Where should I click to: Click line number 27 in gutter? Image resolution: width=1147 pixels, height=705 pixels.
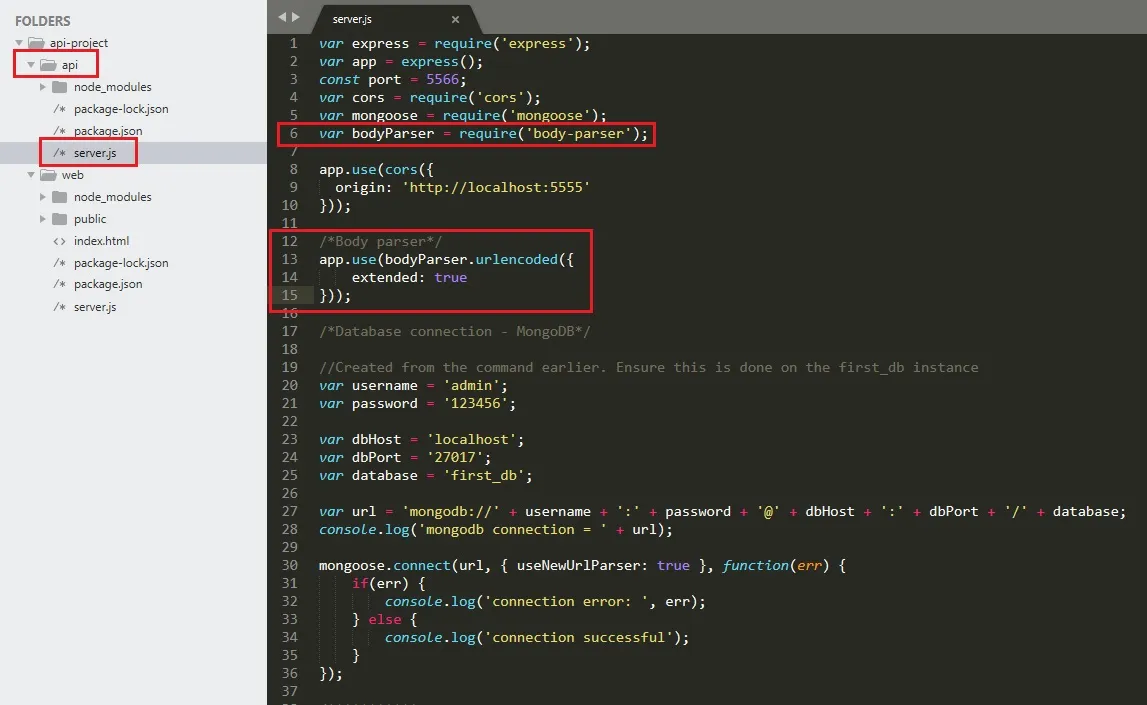coord(290,511)
